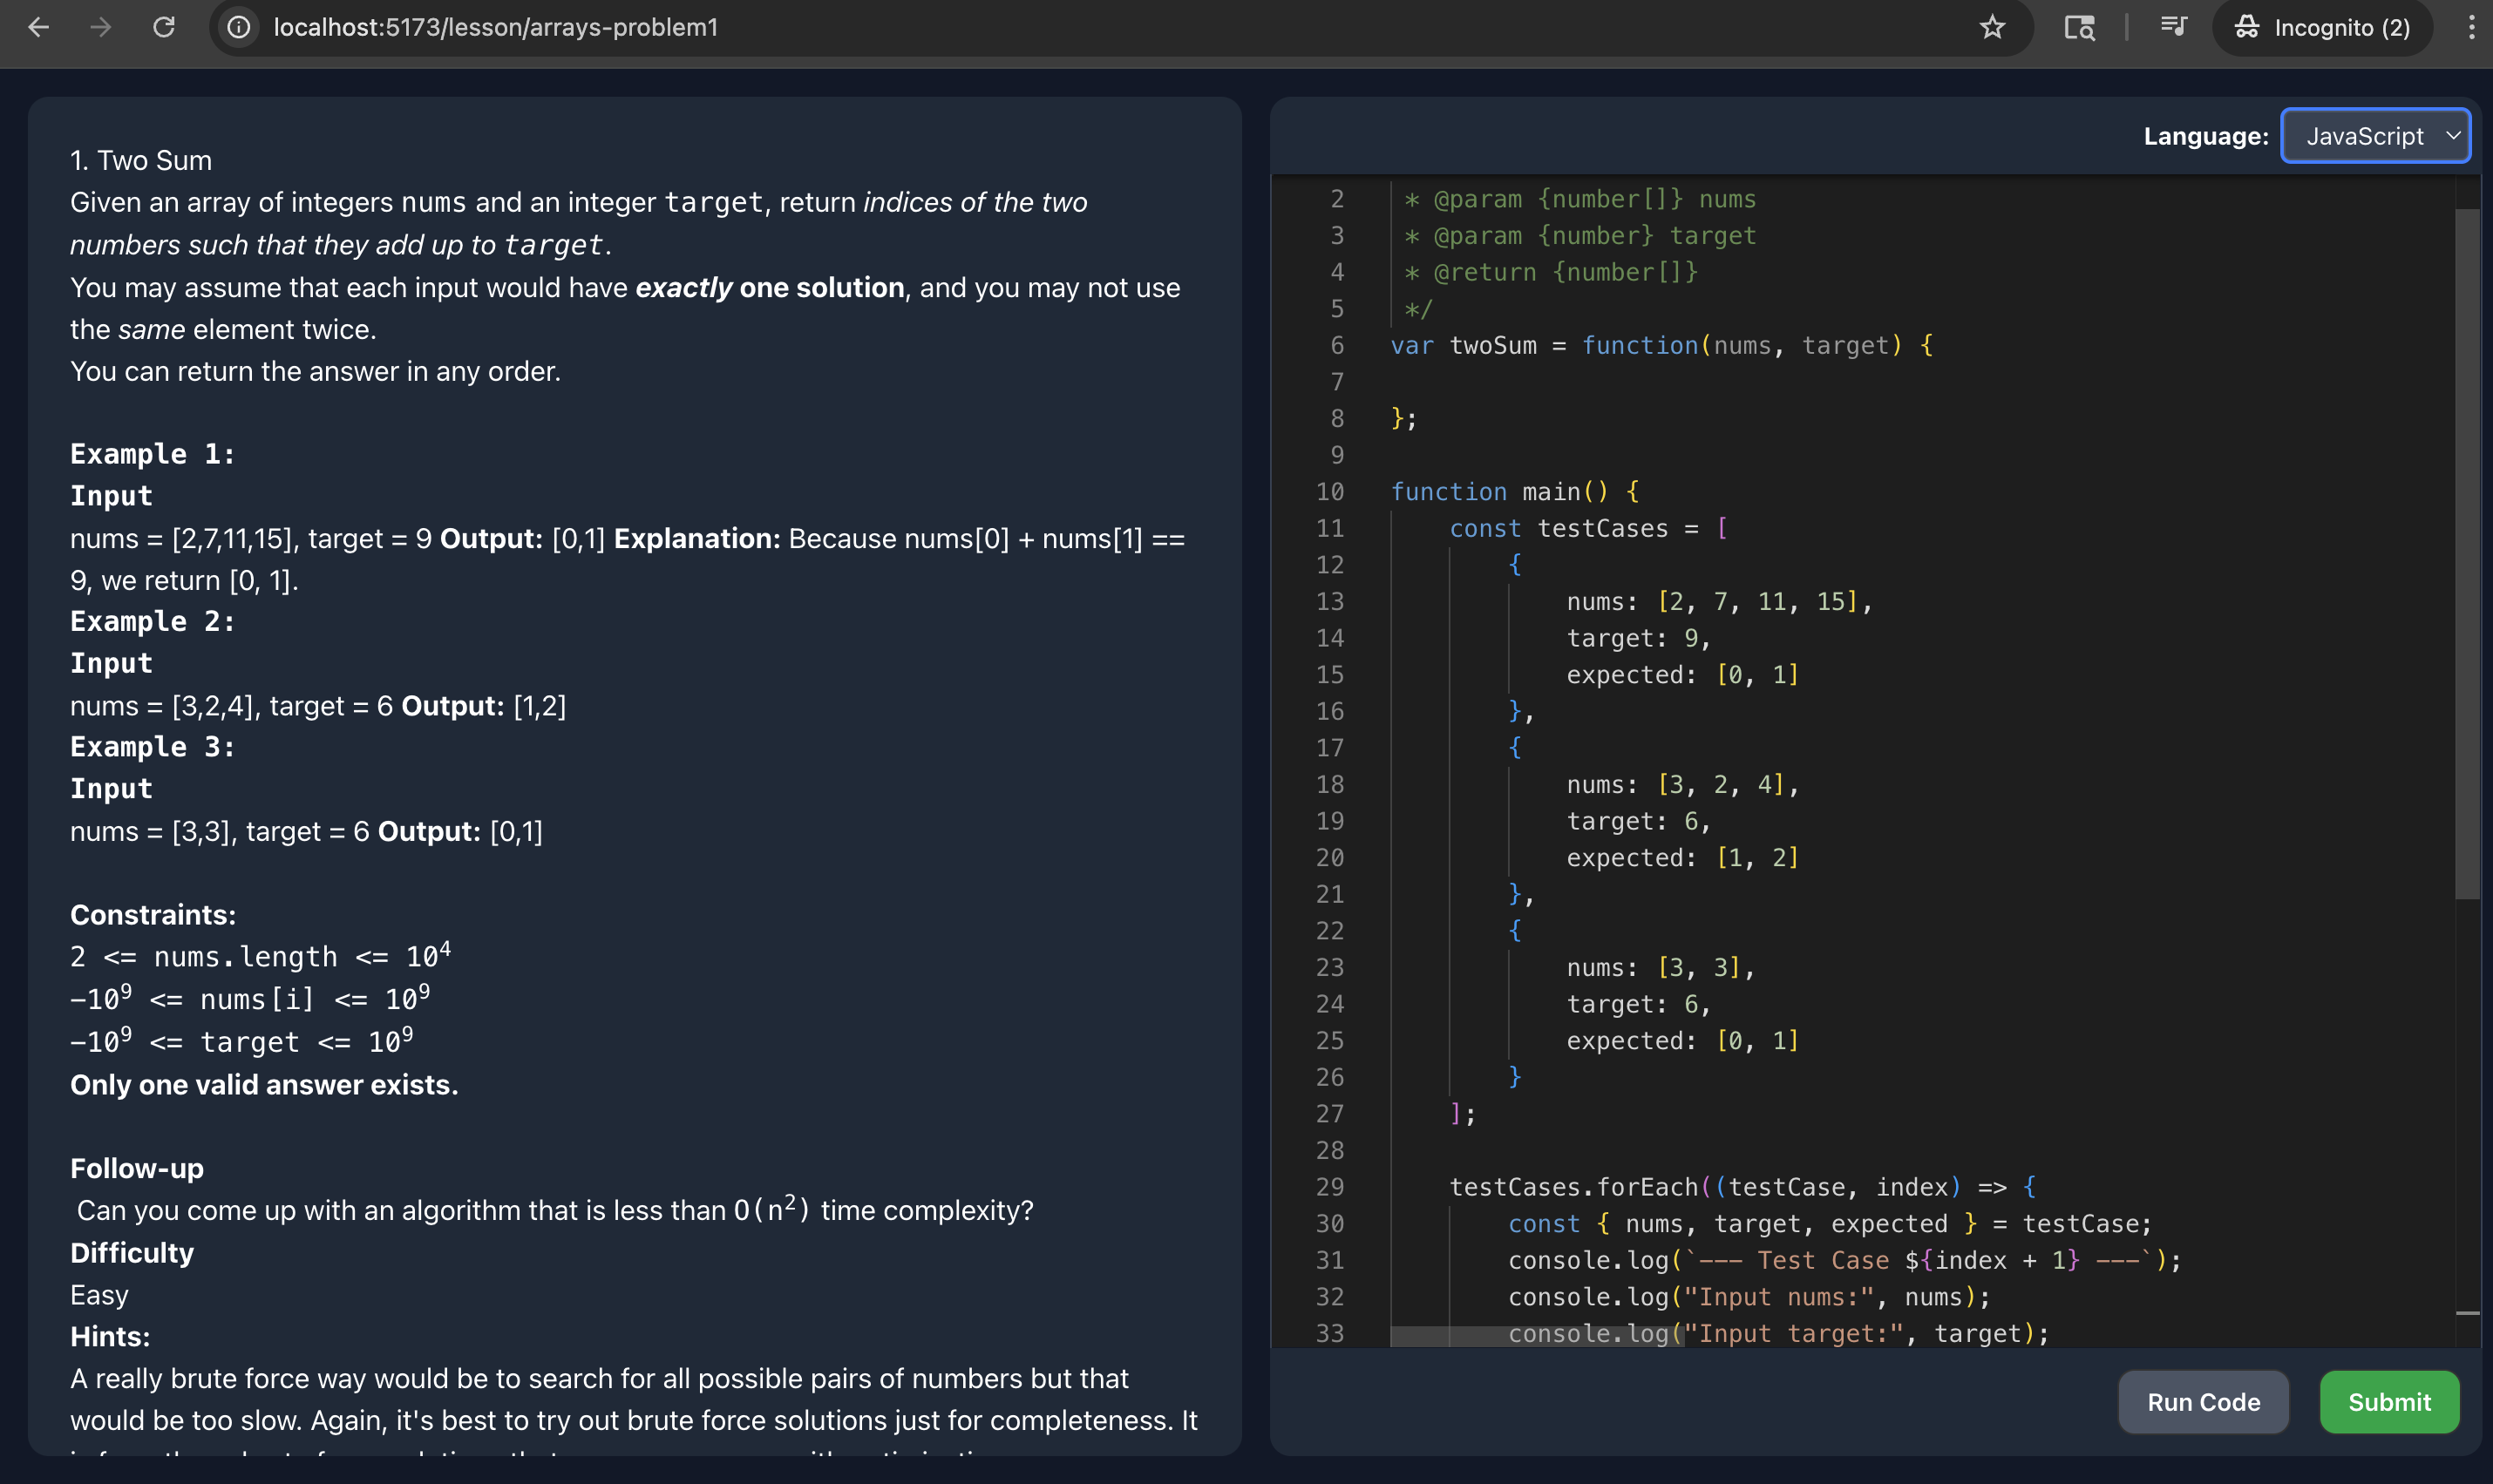Click the code editor vertical scrollbar
Image resolution: width=2493 pixels, height=1484 pixels.
[2467, 553]
